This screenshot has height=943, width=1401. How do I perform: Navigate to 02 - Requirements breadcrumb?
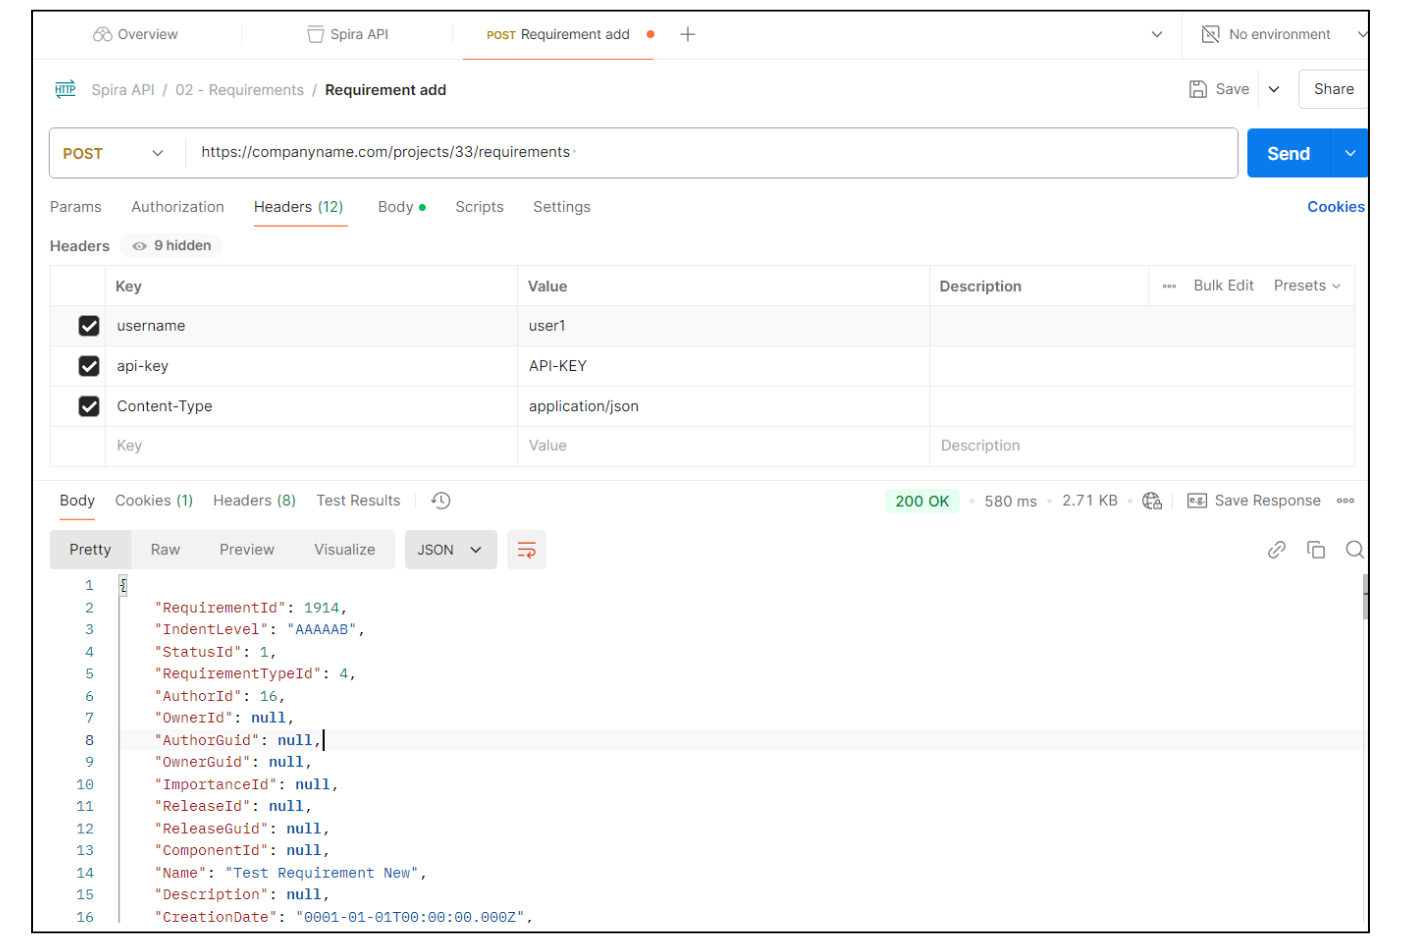coord(240,90)
